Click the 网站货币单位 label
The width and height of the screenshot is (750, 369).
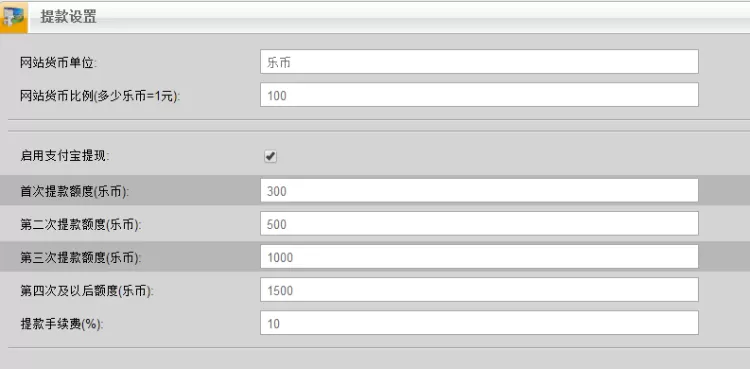[x=59, y=63]
